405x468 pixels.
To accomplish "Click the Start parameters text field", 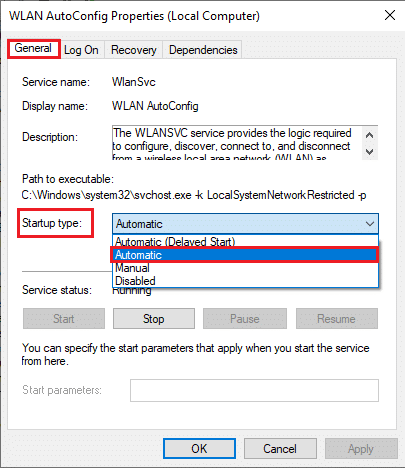I will click(x=254, y=390).
